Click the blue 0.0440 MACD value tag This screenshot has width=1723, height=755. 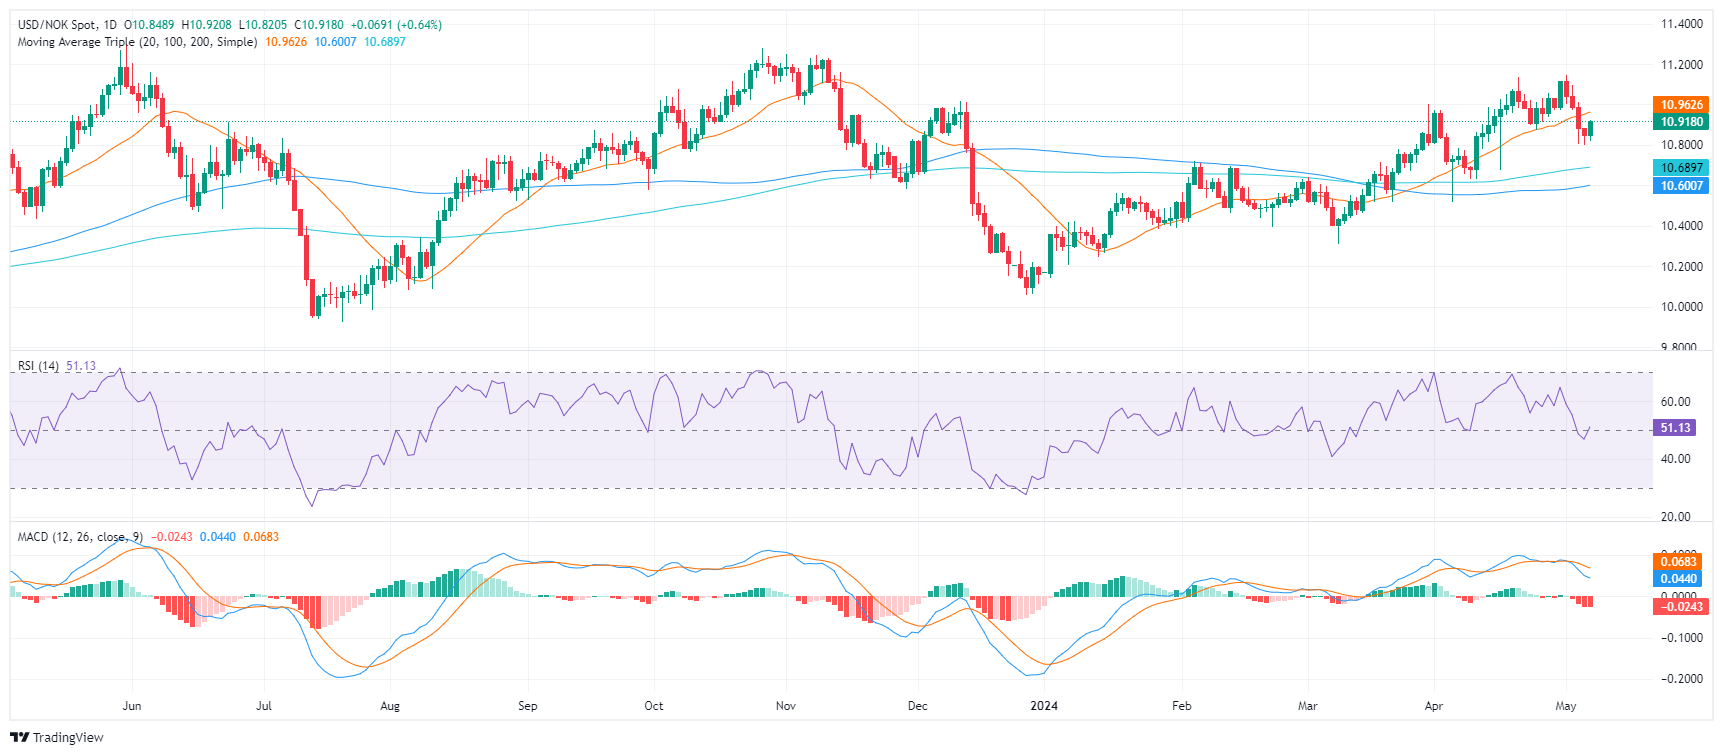[1681, 578]
